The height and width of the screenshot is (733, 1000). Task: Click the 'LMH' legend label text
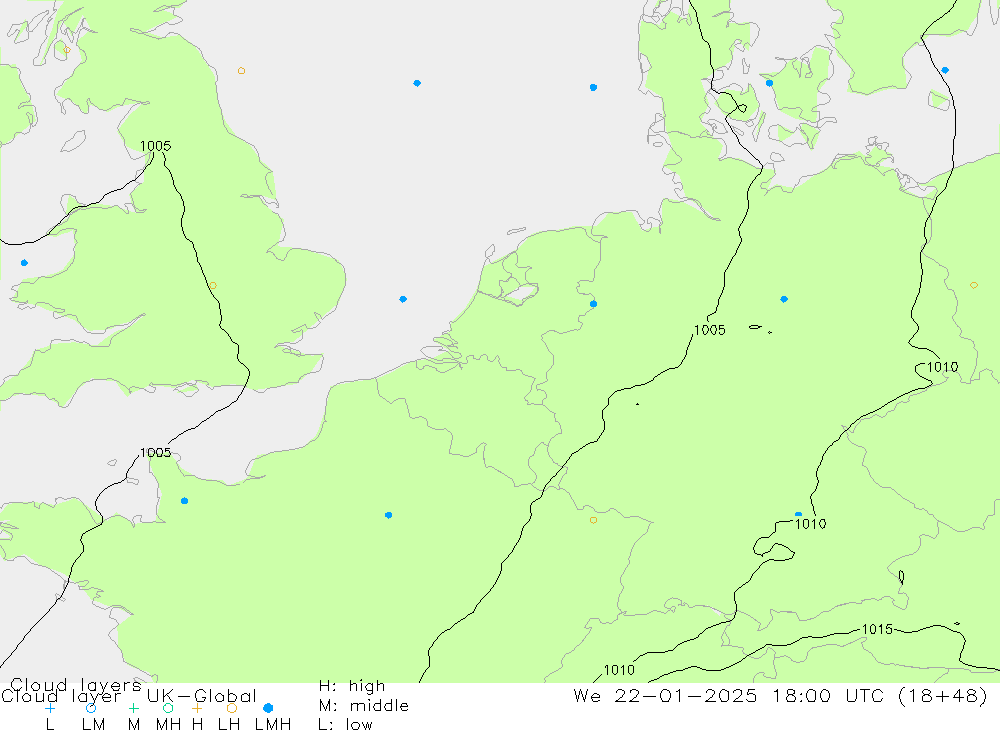pos(273,725)
